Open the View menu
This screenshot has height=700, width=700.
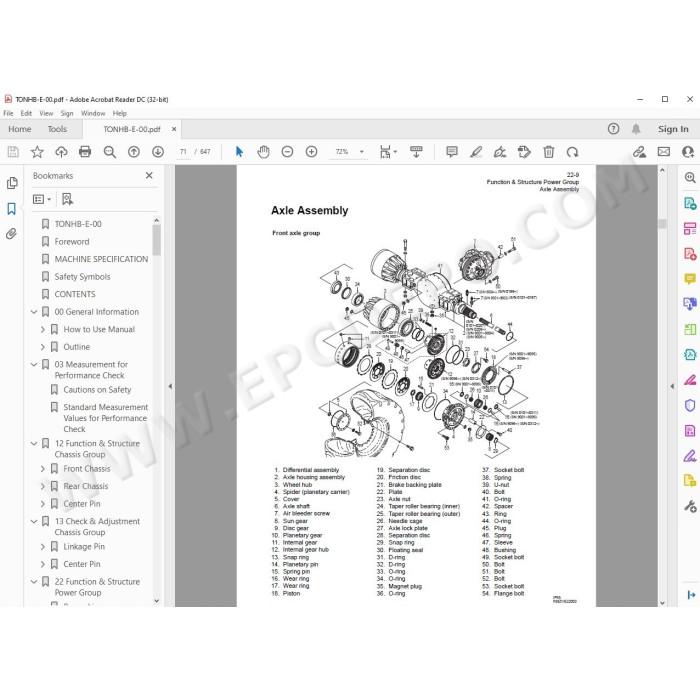click(46, 113)
